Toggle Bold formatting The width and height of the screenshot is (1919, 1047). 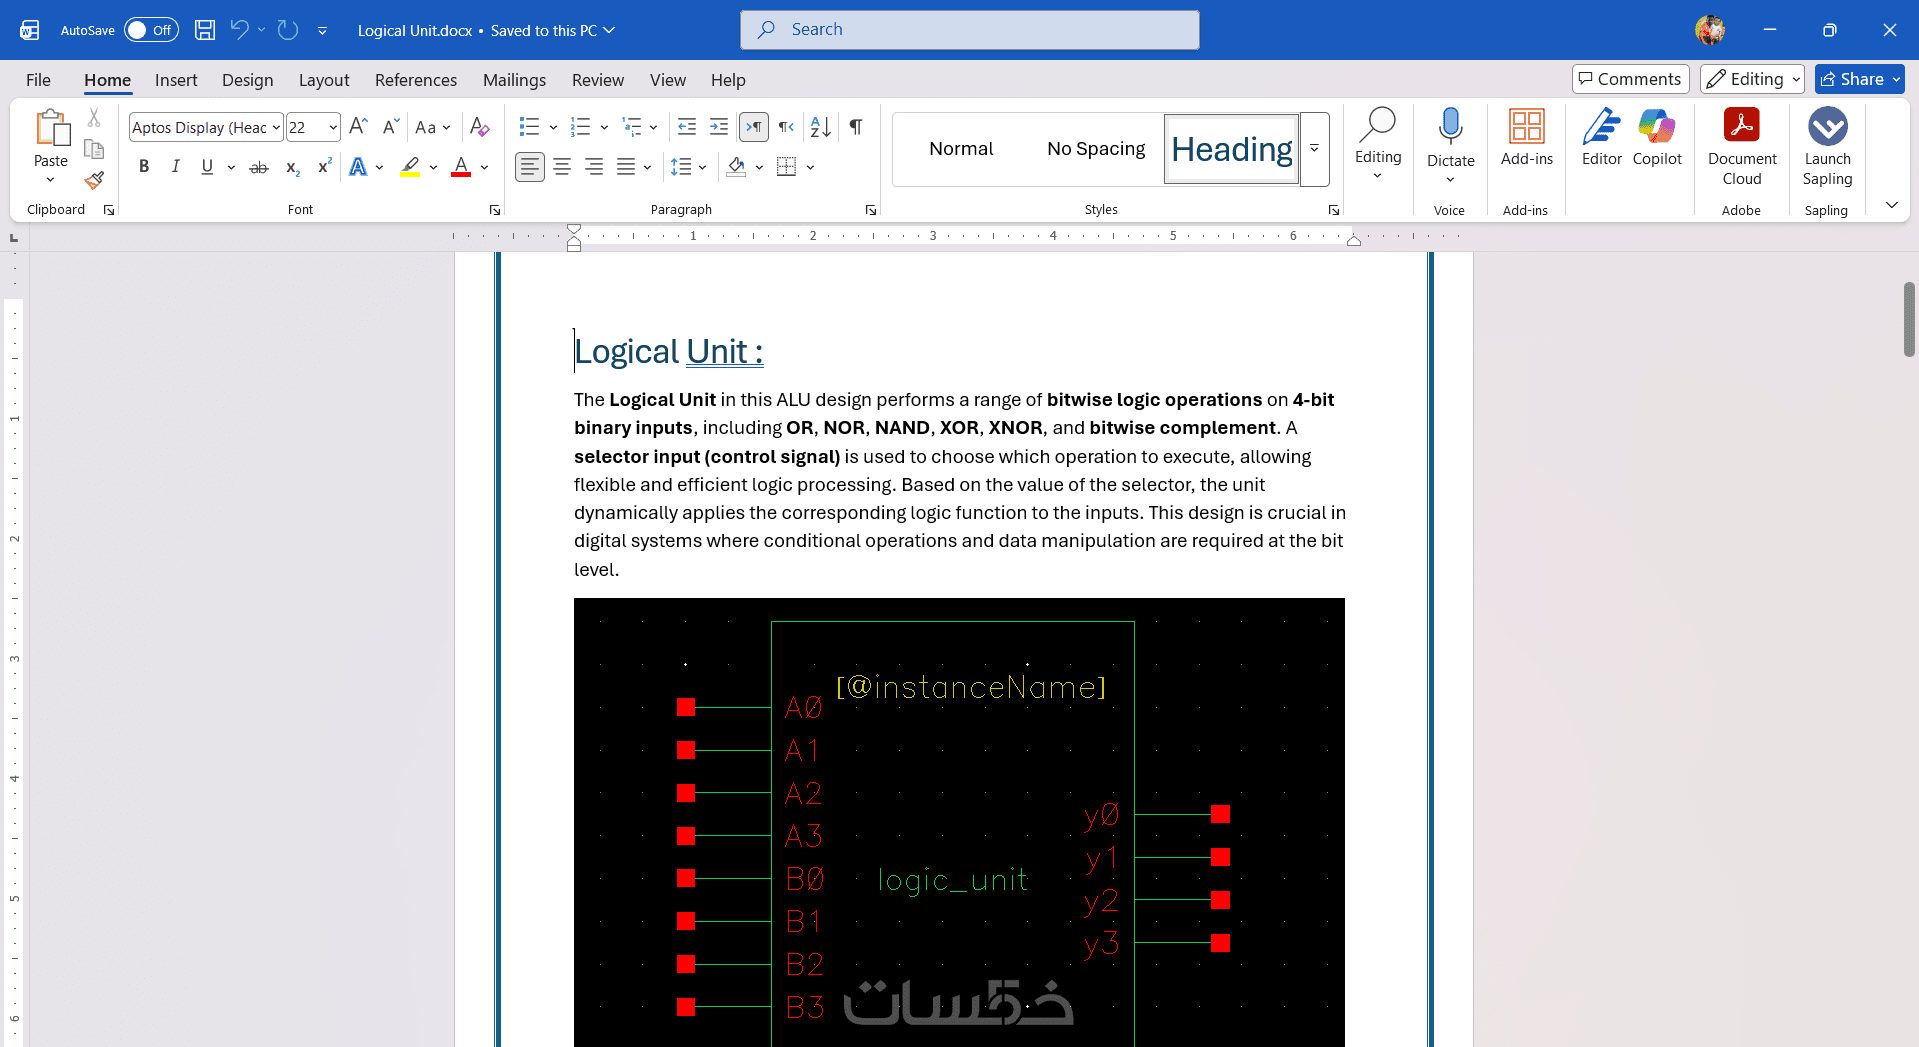coord(144,167)
